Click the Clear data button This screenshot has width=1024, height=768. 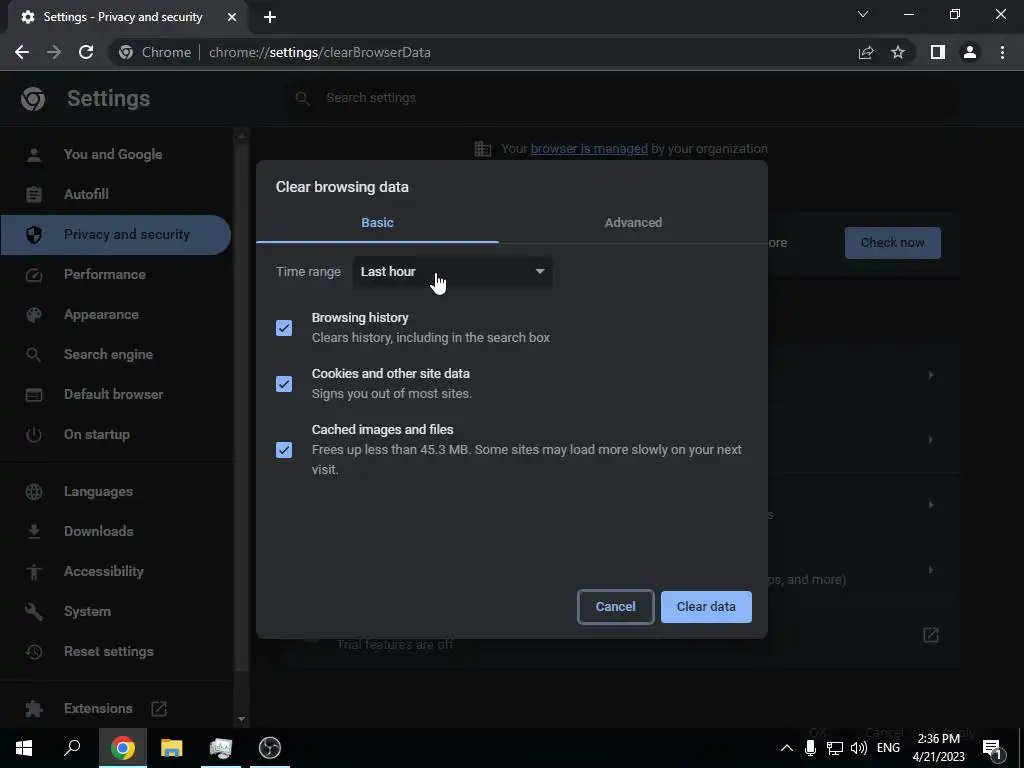tap(706, 607)
